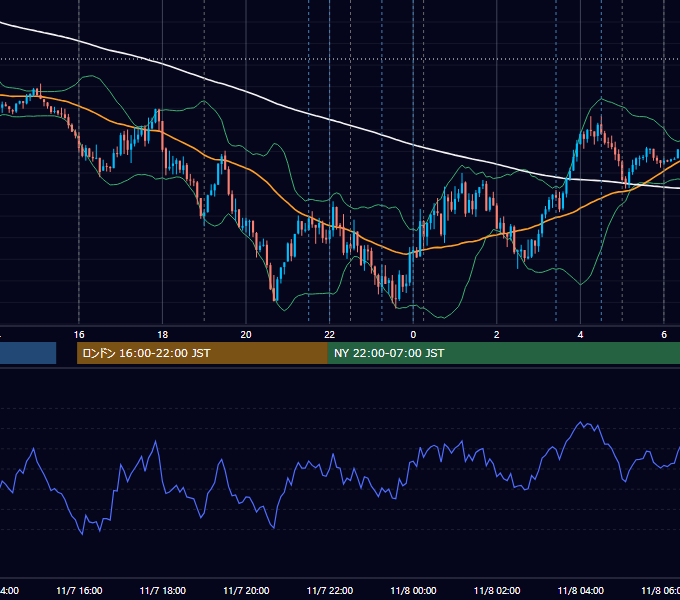680x600 pixels.
Task: Click the NY 22:00-07:00 JST session bar
Action: click(503, 353)
